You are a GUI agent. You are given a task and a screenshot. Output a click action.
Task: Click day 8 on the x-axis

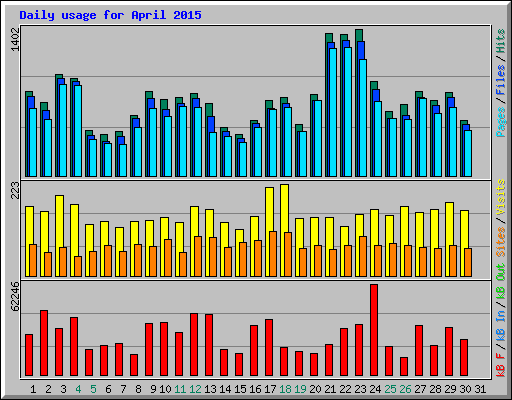pyautogui.click(x=138, y=389)
